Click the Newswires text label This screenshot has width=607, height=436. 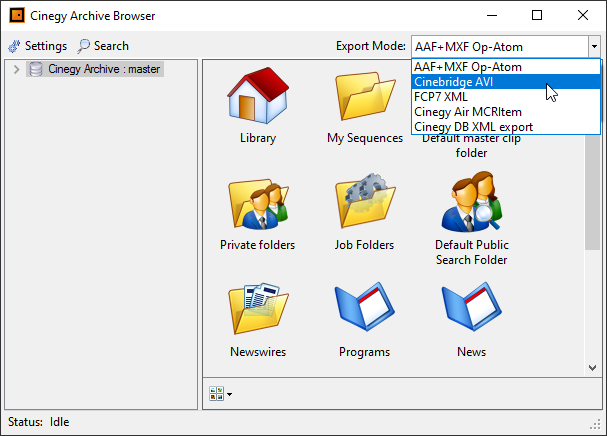tap(258, 352)
